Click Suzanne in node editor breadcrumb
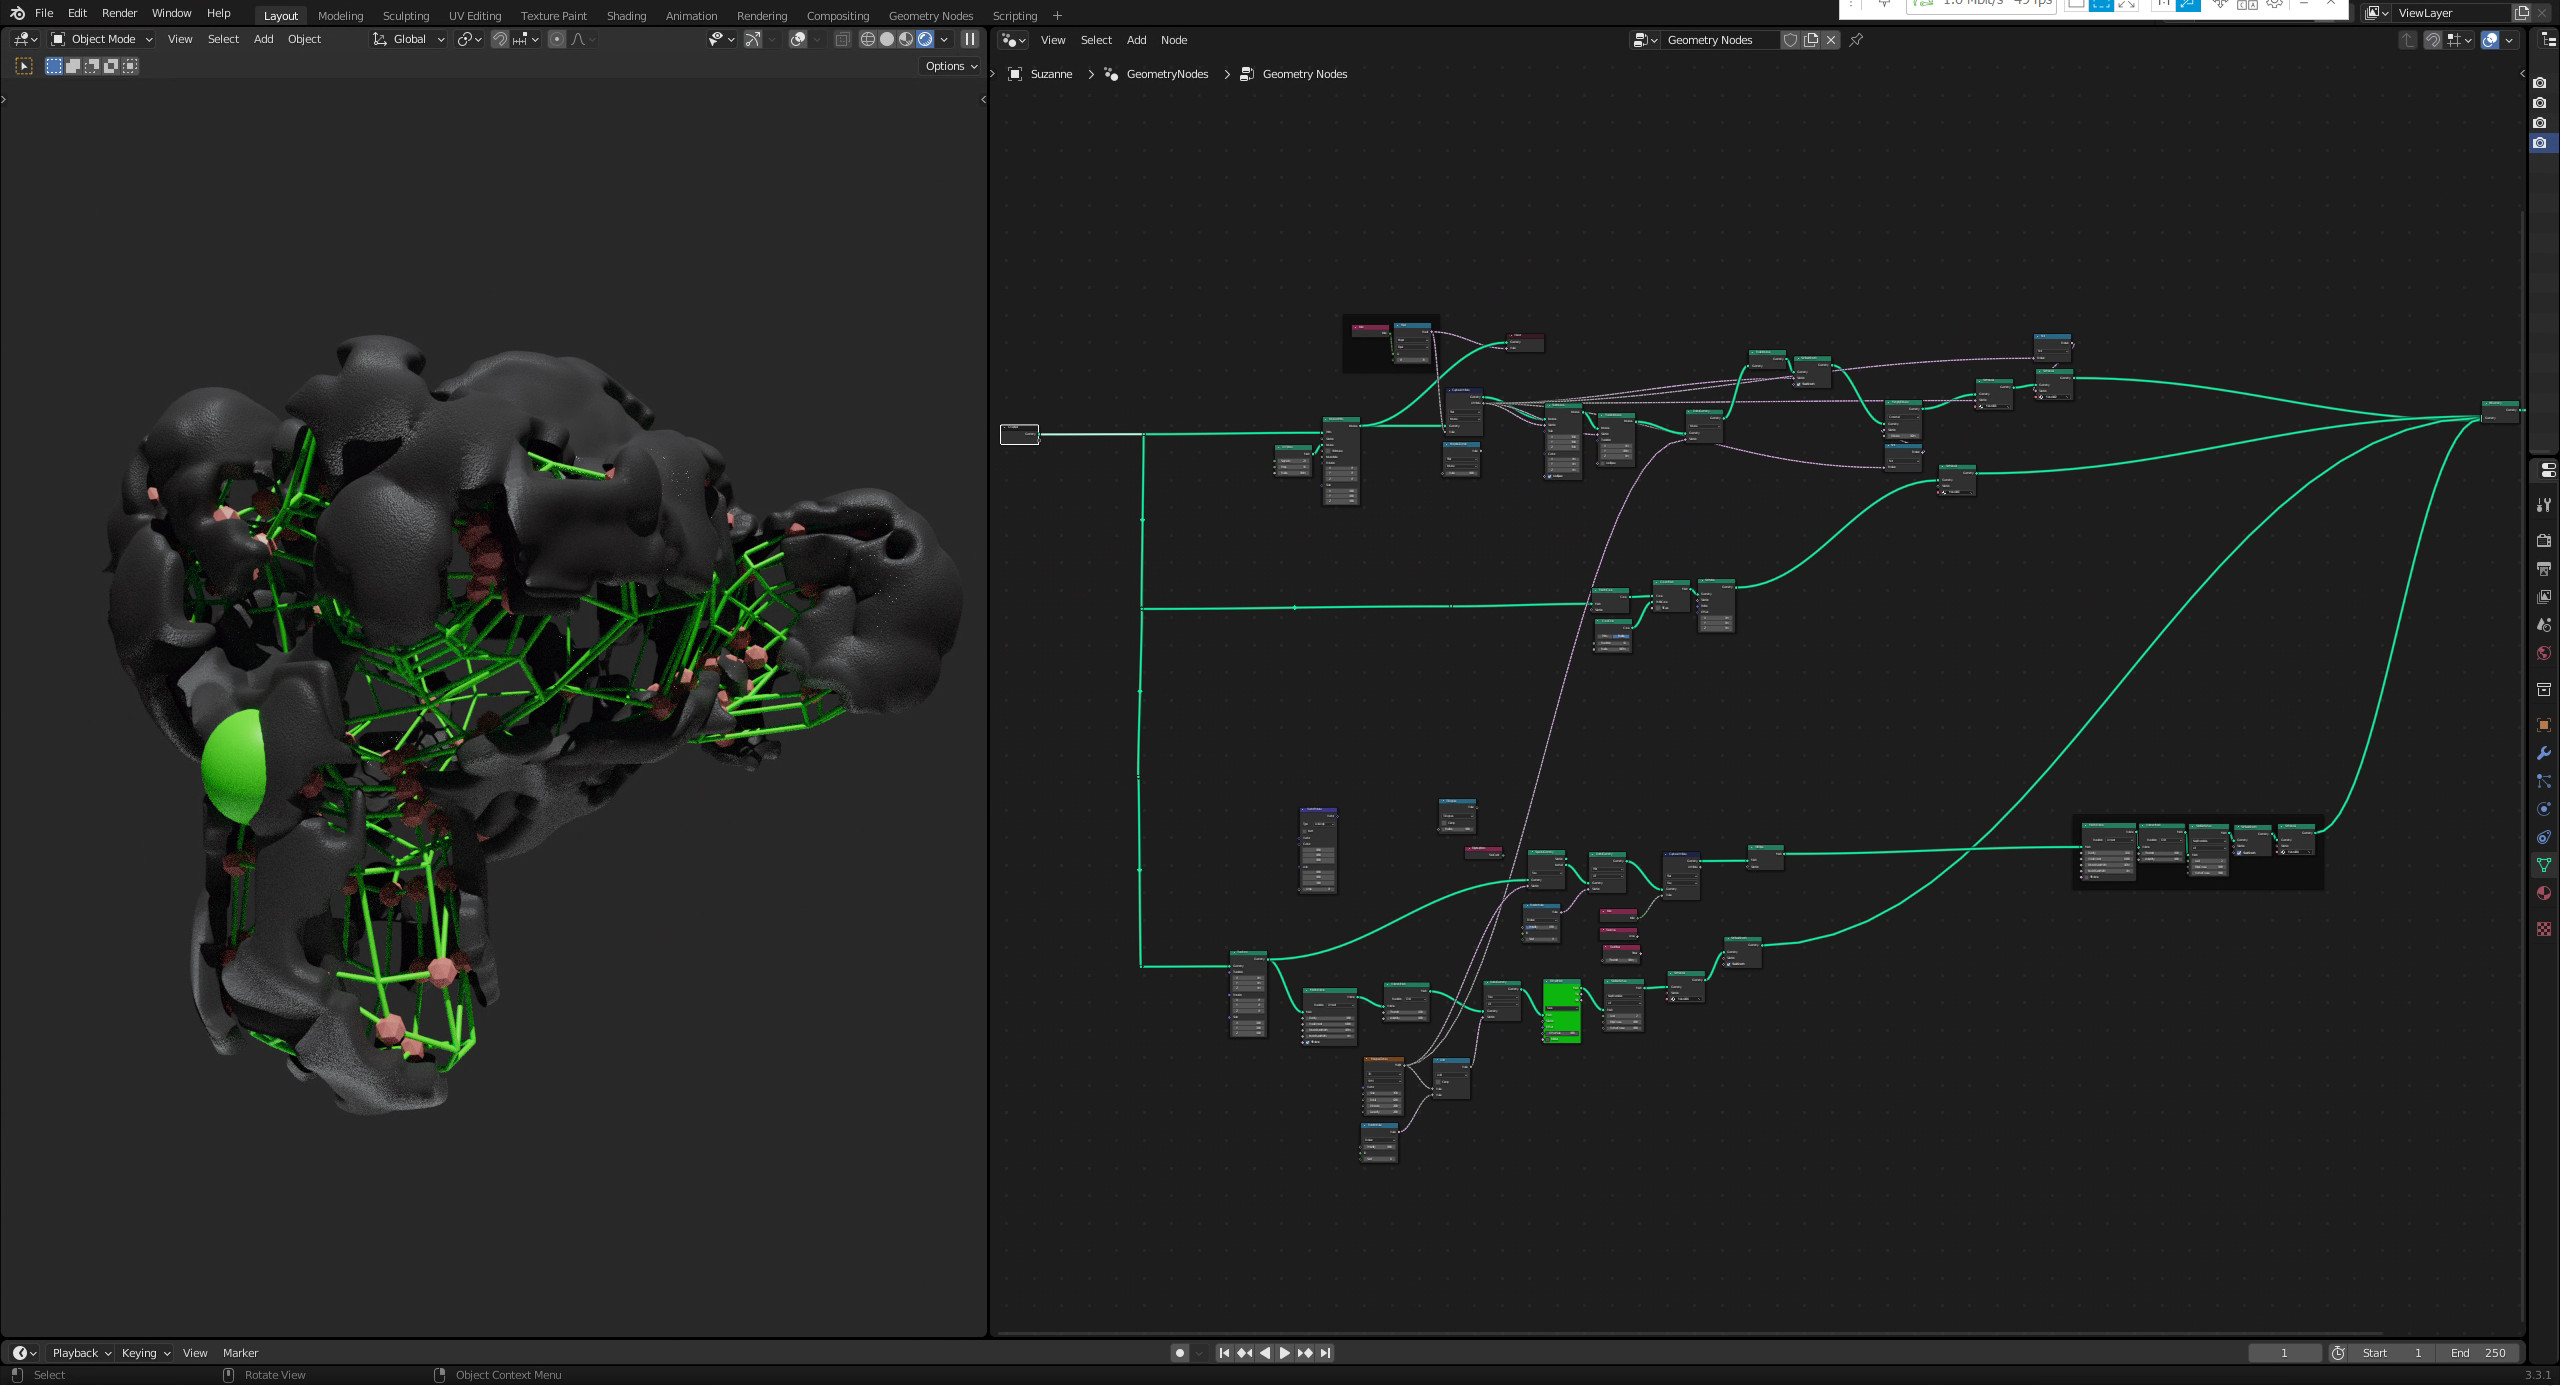Viewport: 2560px width, 1386px height. tap(1051, 74)
